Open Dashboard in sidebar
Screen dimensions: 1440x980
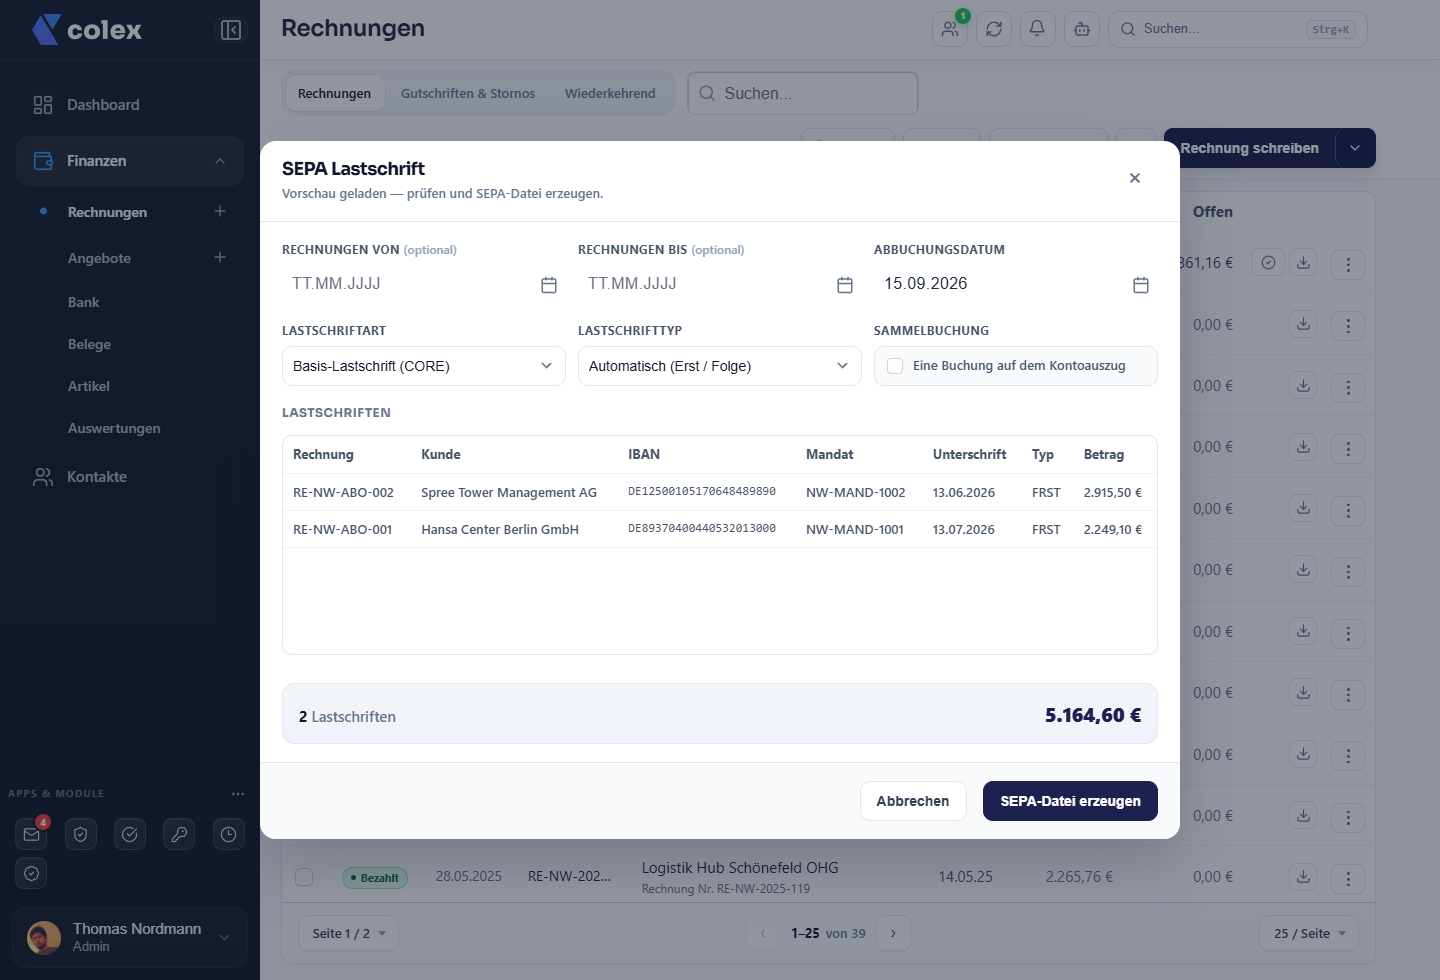(130, 105)
